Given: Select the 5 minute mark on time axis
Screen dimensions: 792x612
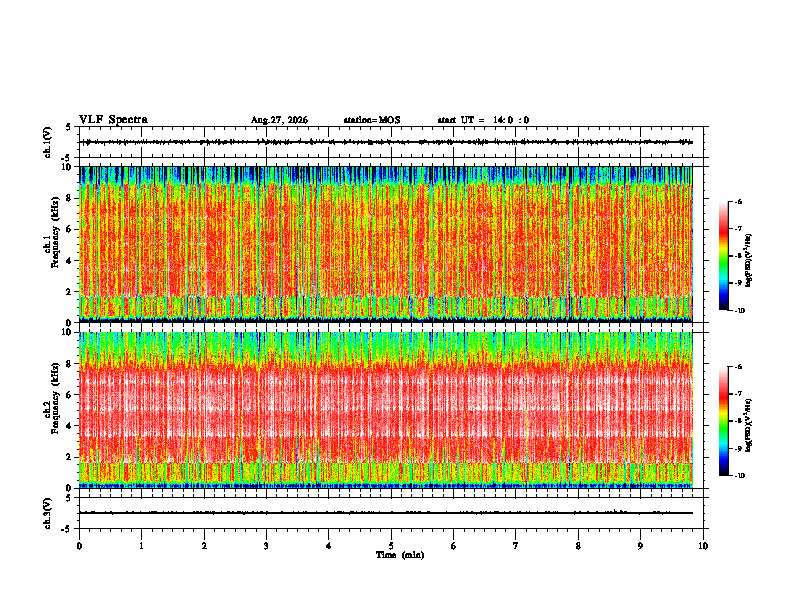Looking at the screenshot, I should (391, 546).
